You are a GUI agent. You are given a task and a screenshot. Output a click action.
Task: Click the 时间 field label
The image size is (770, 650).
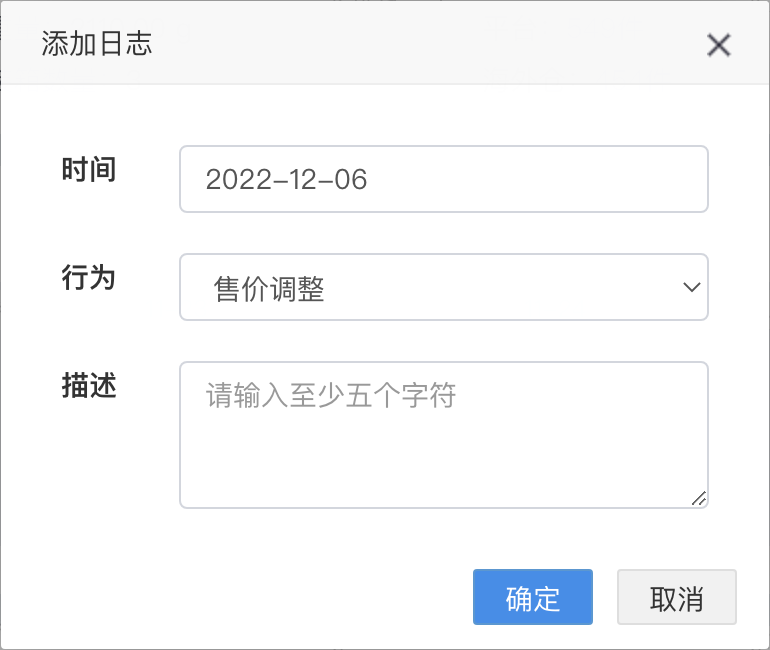[89, 170]
